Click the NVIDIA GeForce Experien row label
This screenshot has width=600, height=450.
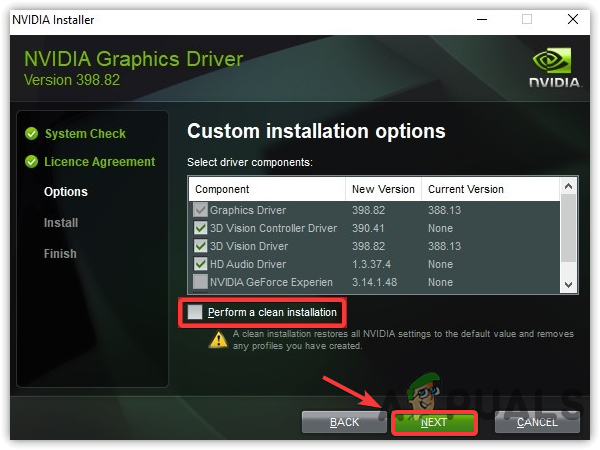click(x=271, y=282)
